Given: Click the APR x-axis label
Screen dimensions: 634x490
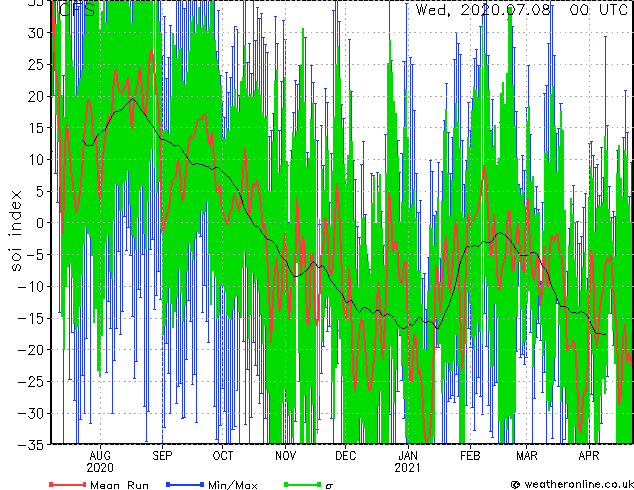Looking at the screenshot, I should [x=589, y=456].
